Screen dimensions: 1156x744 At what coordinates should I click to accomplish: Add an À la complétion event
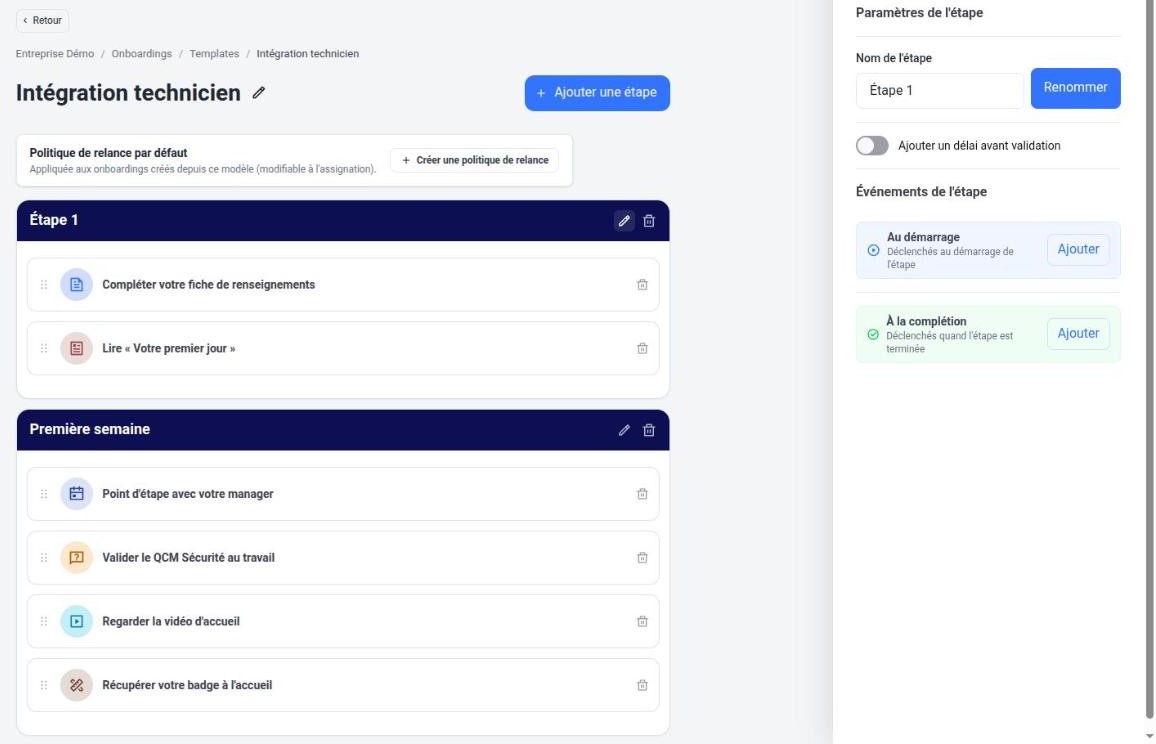pos(1078,333)
